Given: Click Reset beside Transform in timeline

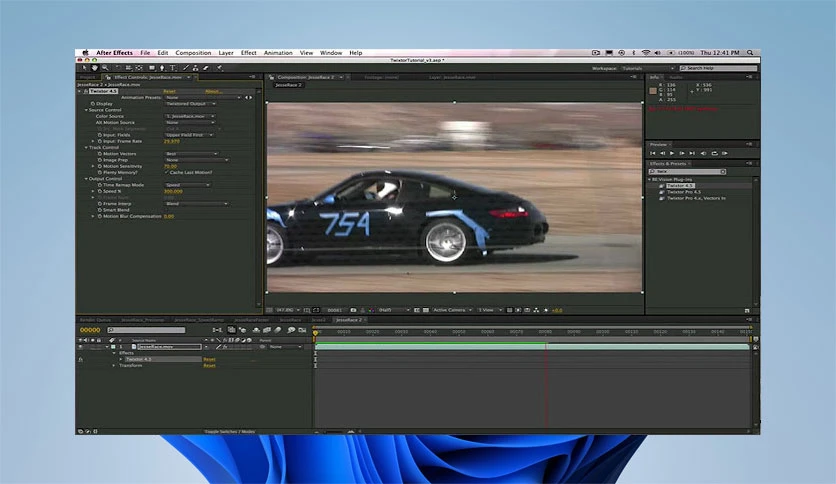Looking at the screenshot, I should coord(209,366).
